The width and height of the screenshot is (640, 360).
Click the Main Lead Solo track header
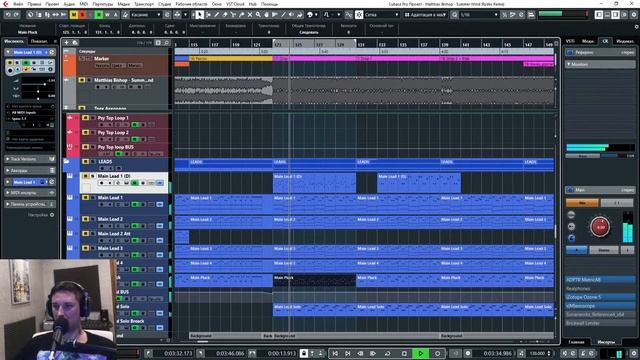coord(142,310)
